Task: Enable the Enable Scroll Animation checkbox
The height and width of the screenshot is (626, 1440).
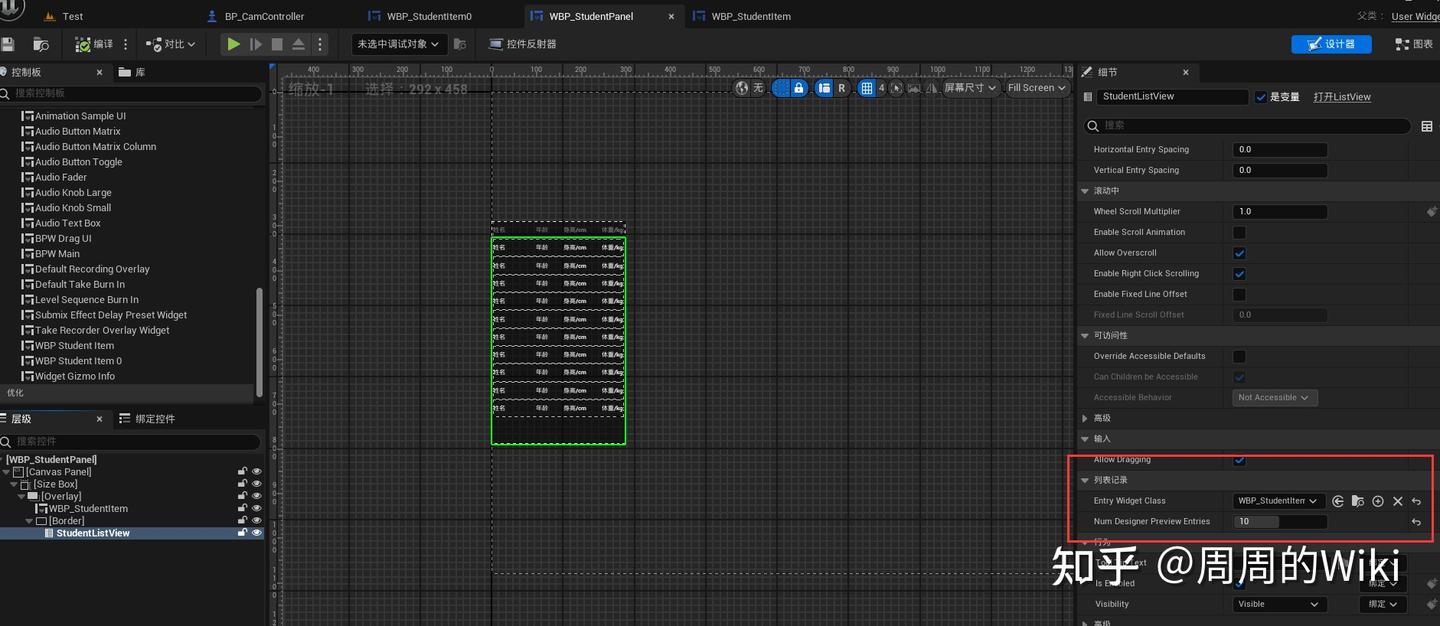Action: pos(1240,232)
